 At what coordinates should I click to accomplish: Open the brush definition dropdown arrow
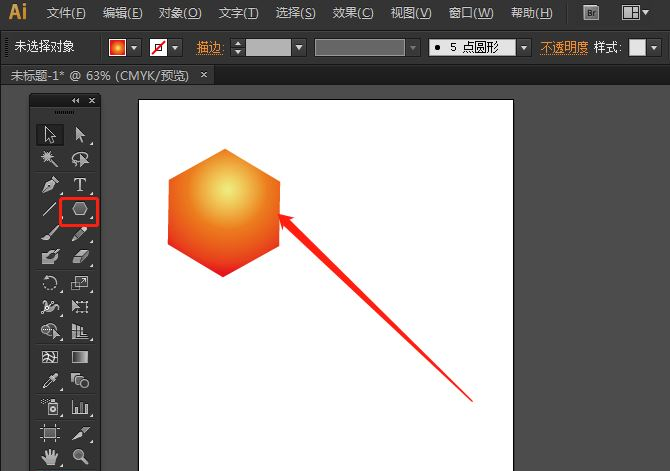tap(524, 47)
